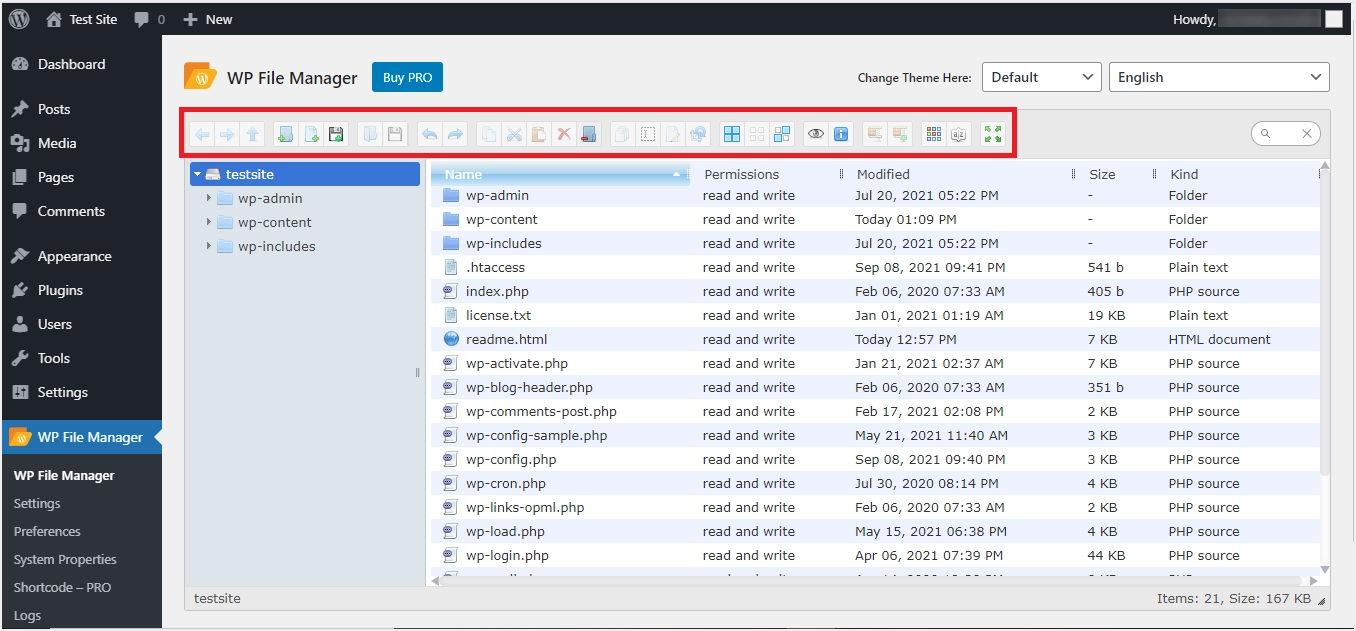This screenshot has width=1356, height=631.
Task: Click the New file toolbar icon
Action: pos(311,134)
